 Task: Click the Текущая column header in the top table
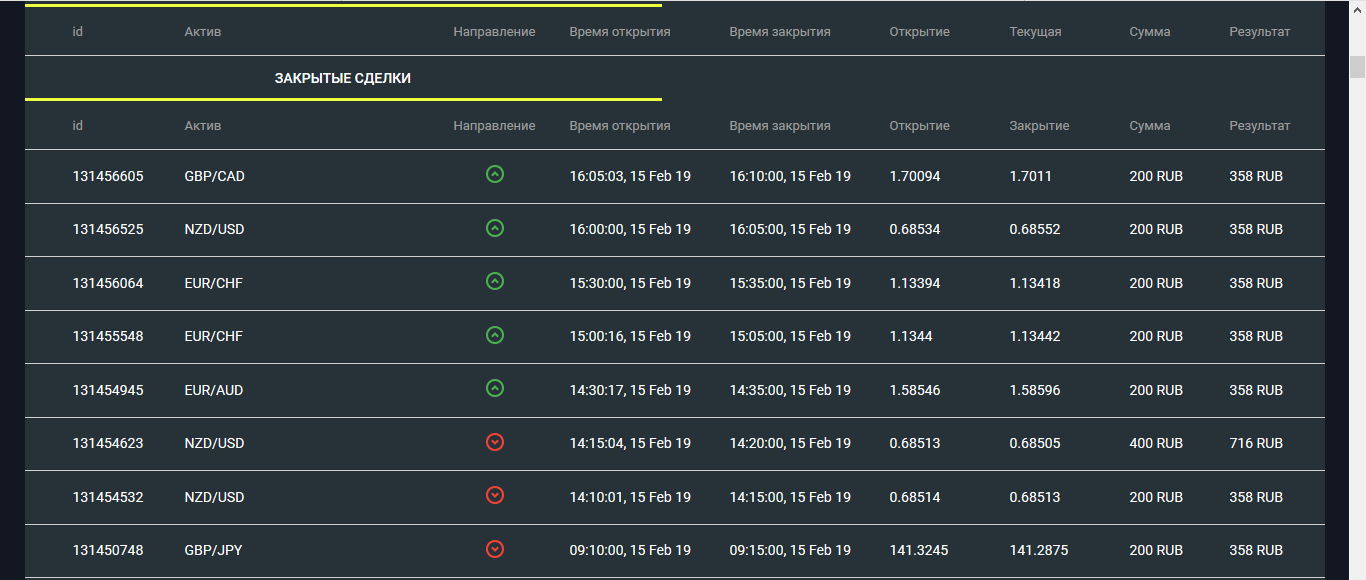1036,32
